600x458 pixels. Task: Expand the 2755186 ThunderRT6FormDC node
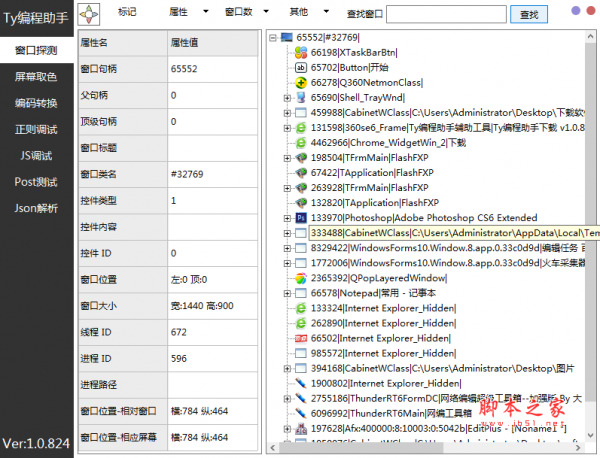[287, 399]
